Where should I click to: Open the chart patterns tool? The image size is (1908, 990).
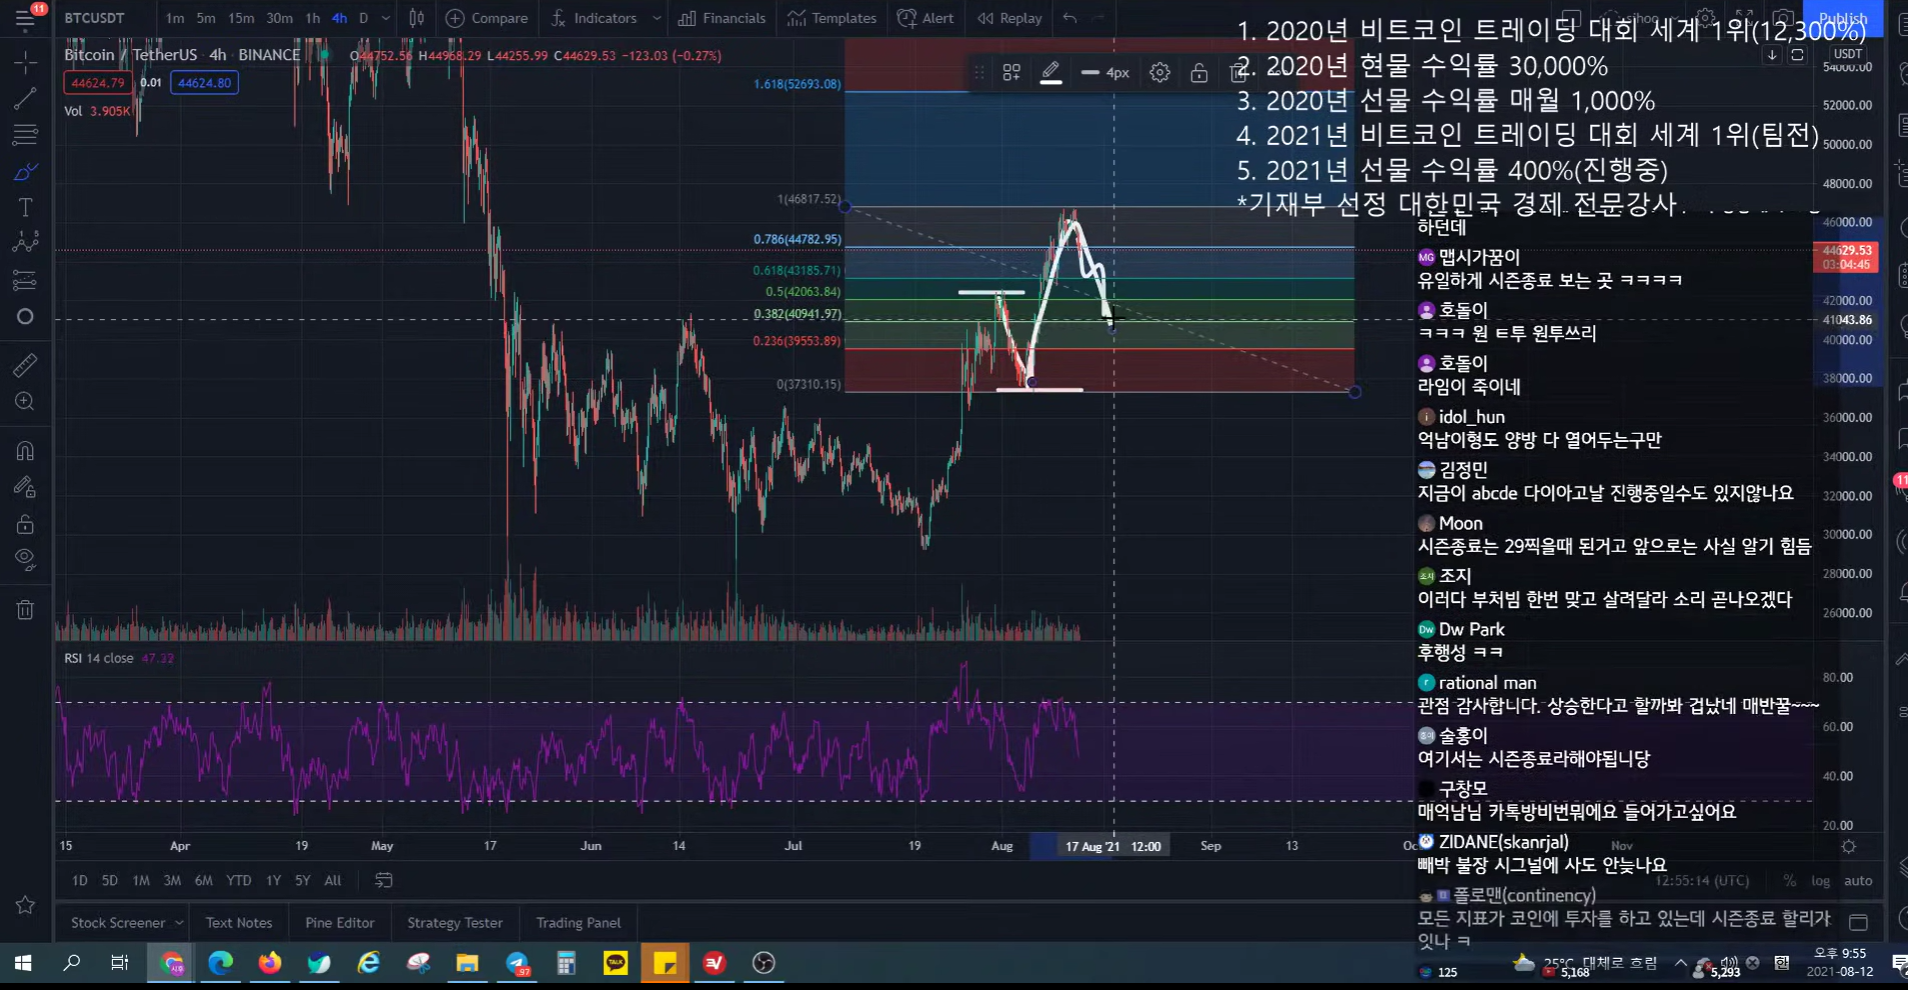[25, 243]
